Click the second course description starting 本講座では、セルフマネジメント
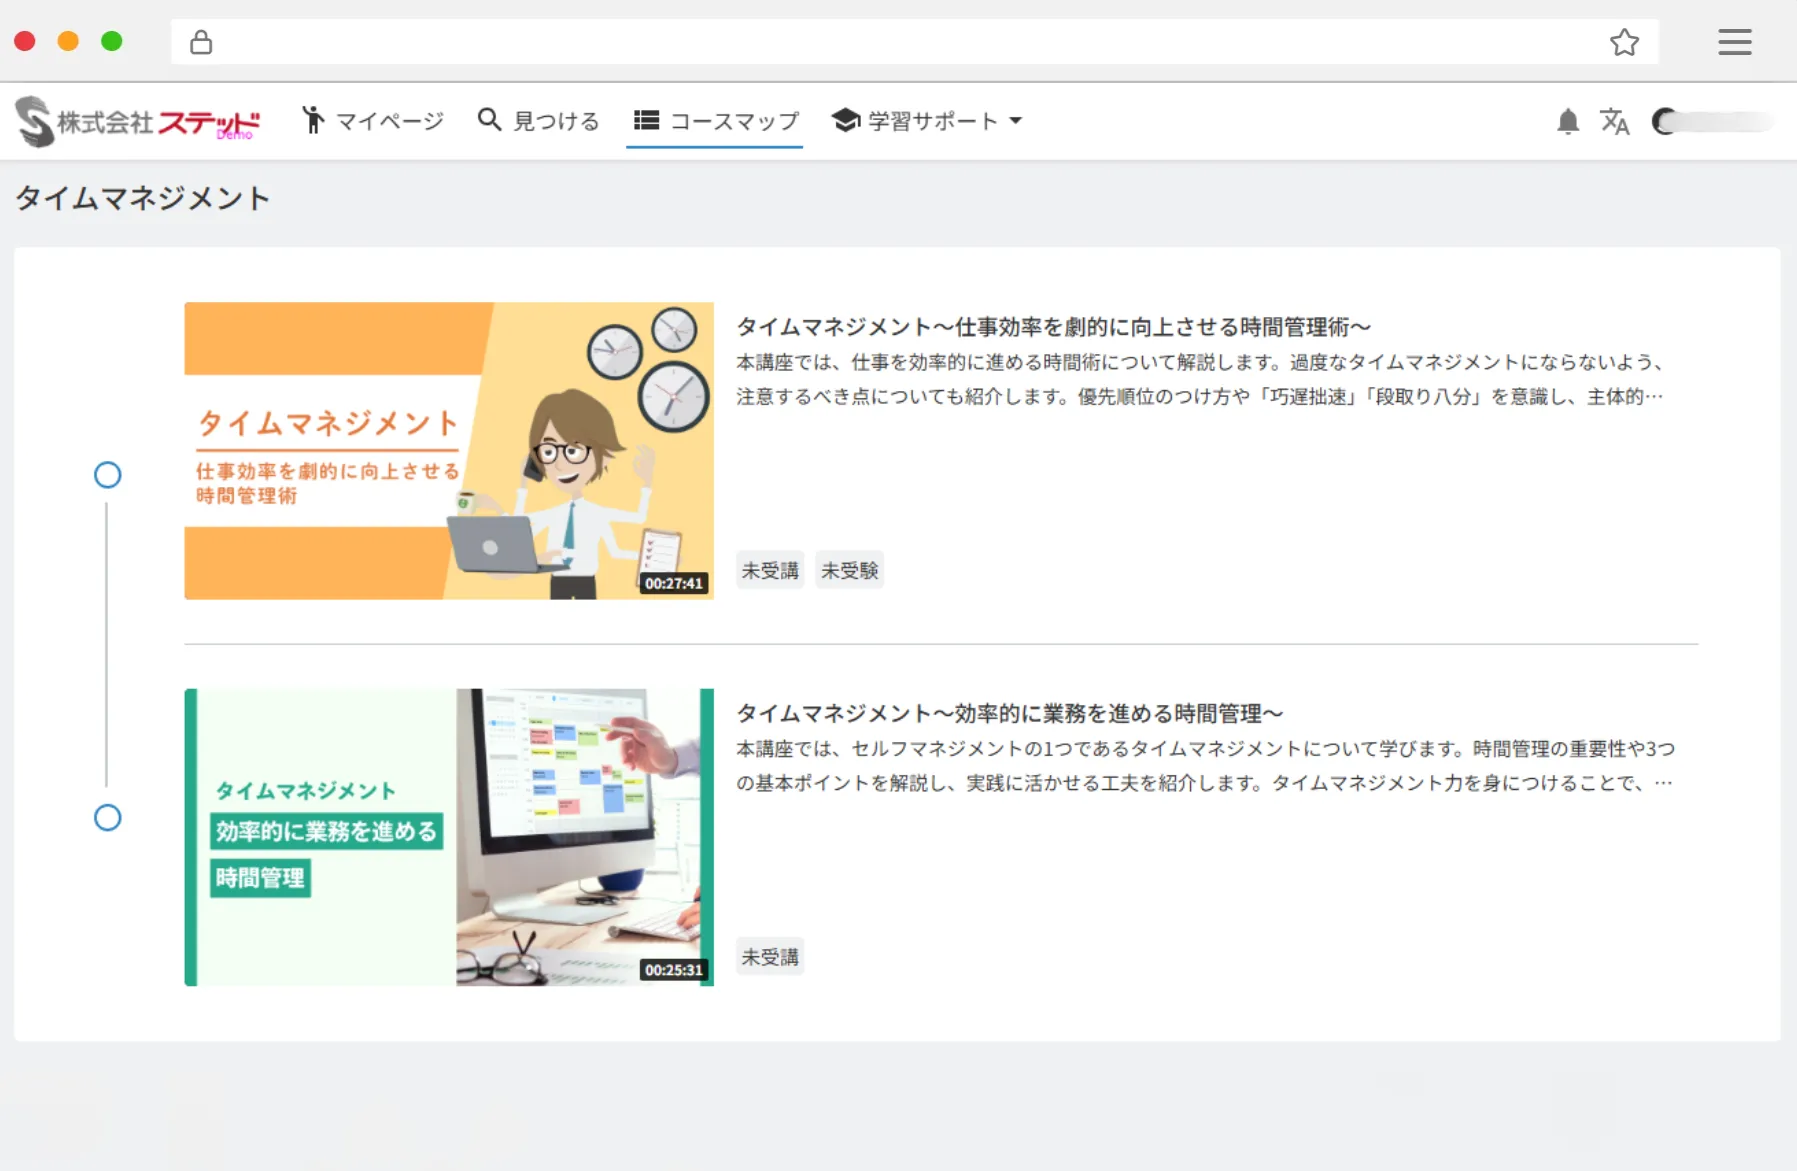This screenshot has width=1797, height=1171. [x=1205, y=766]
